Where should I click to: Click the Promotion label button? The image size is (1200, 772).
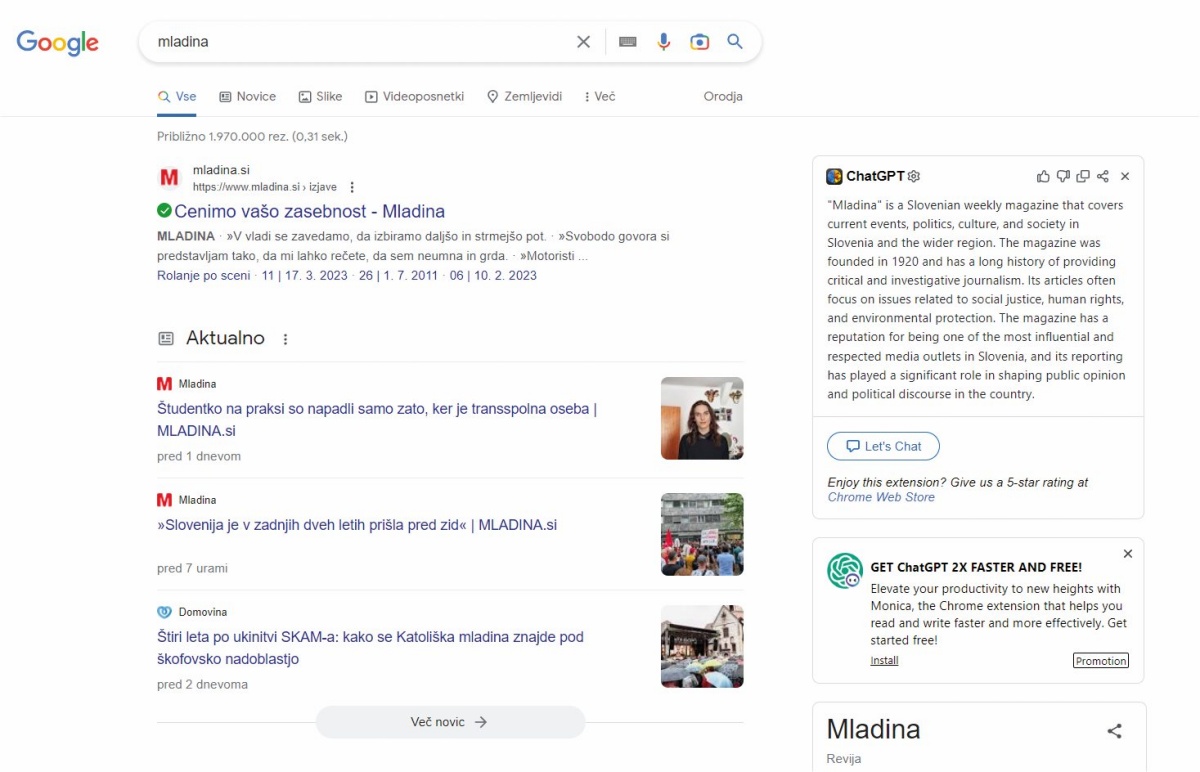pos(1101,661)
